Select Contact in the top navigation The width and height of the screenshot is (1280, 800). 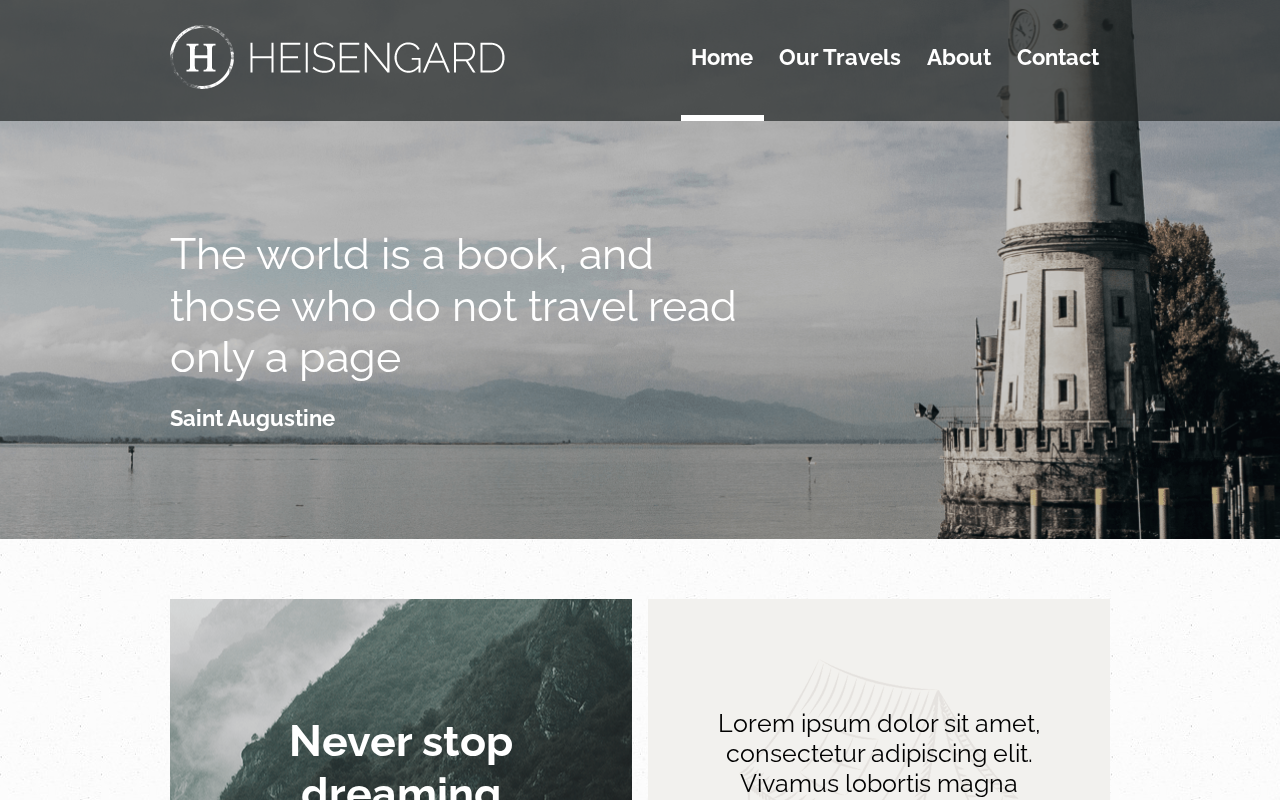[1058, 57]
